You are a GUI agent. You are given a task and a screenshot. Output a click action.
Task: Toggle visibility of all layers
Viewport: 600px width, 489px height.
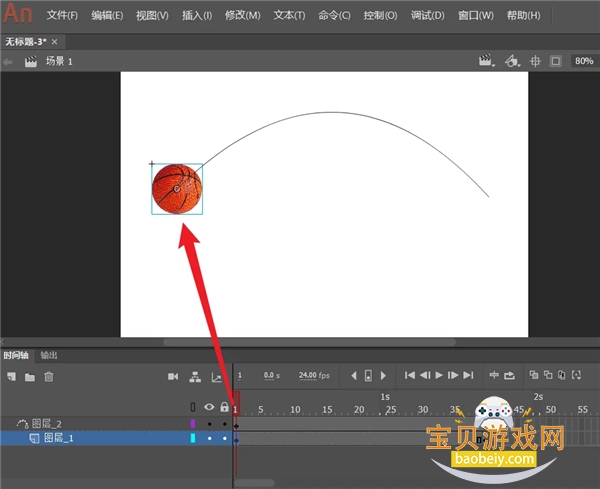[x=209, y=407]
